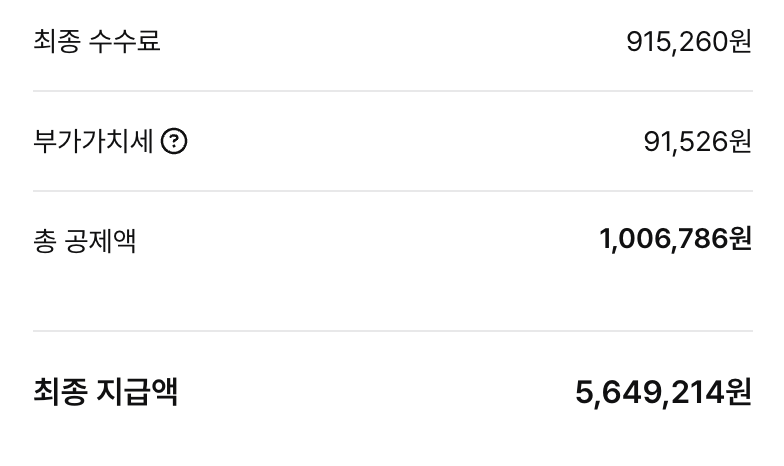Open the 부가가치세 help tooltip icon
The height and width of the screenshot is (466, 784).
[174, 142]
